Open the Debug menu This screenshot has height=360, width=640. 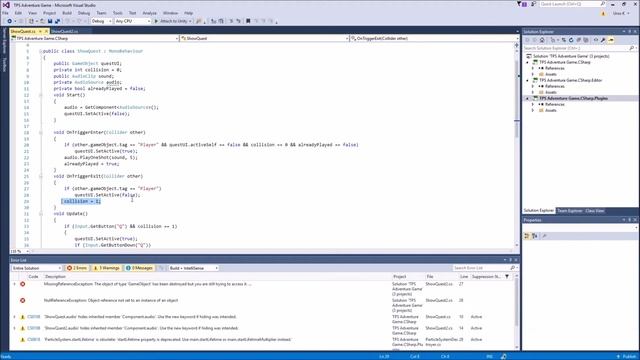[x=84, y=13]
